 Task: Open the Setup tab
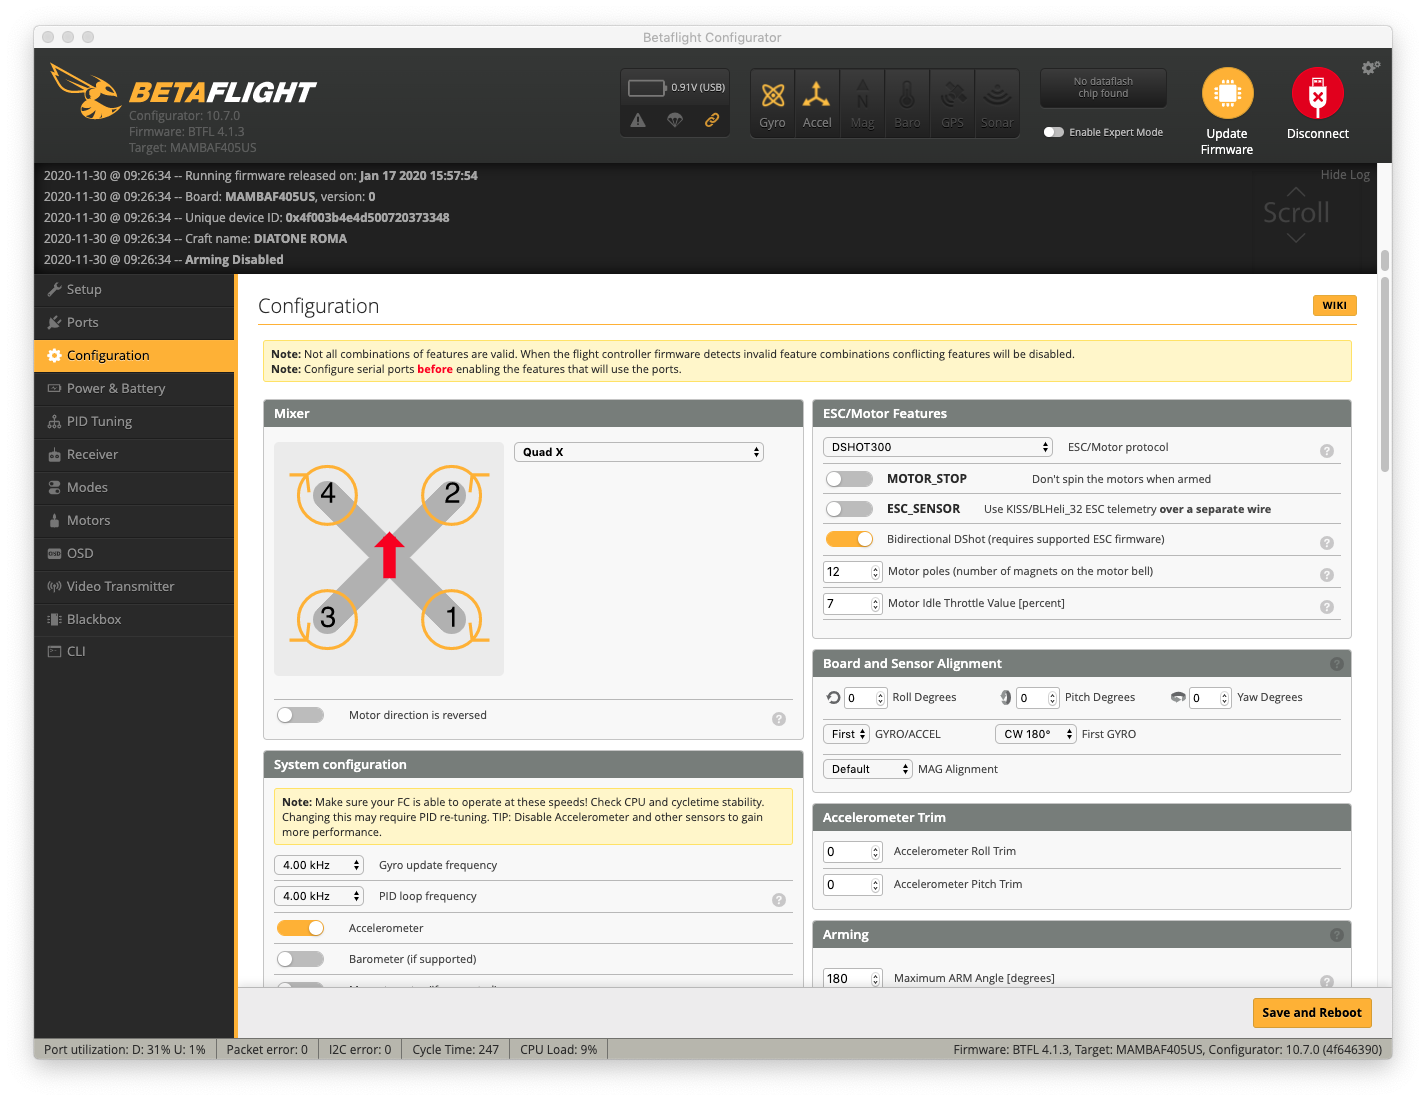134,289
